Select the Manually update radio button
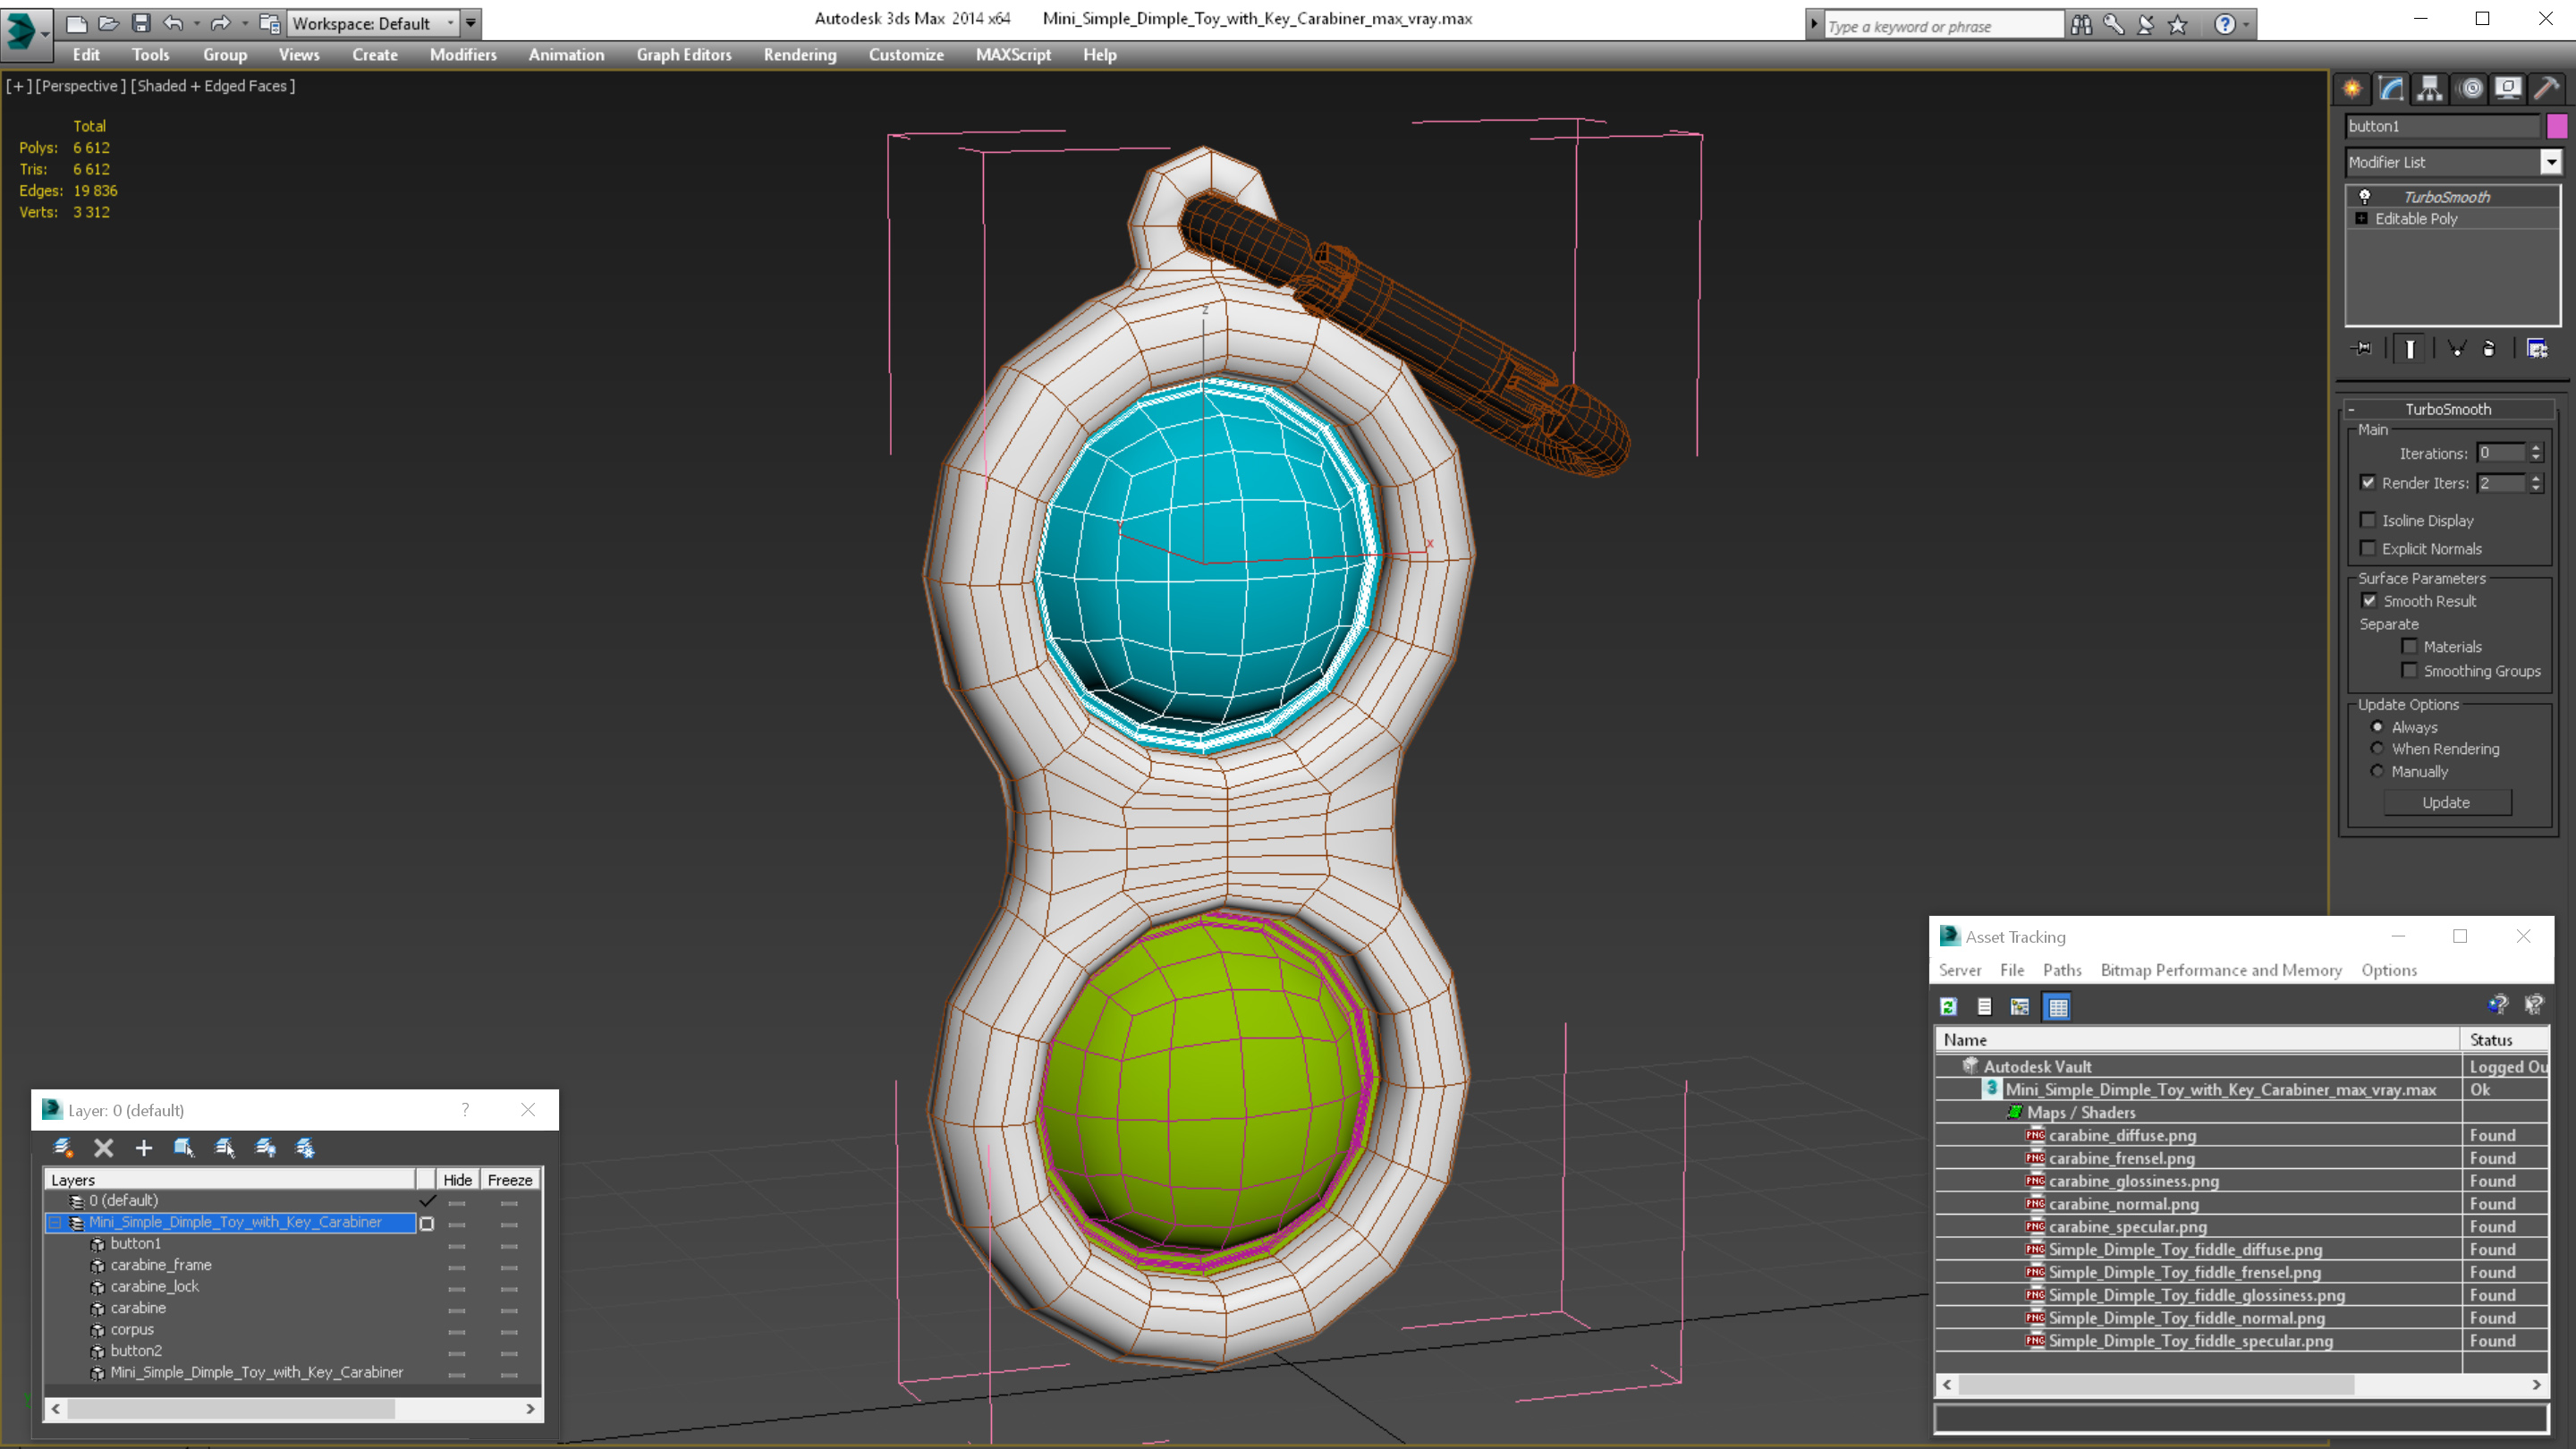Screen dimensions: 2576x1449 tap(2377, 771)
